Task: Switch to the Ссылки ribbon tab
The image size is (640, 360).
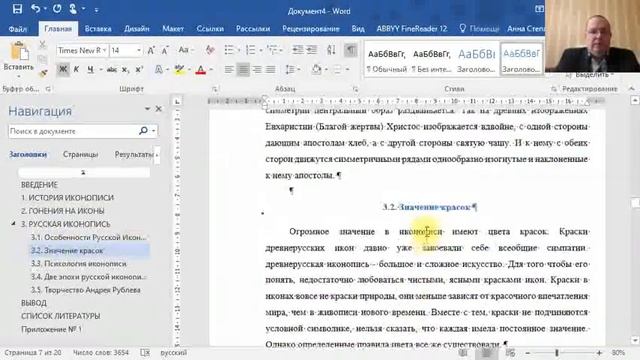Action: (210, 29)
